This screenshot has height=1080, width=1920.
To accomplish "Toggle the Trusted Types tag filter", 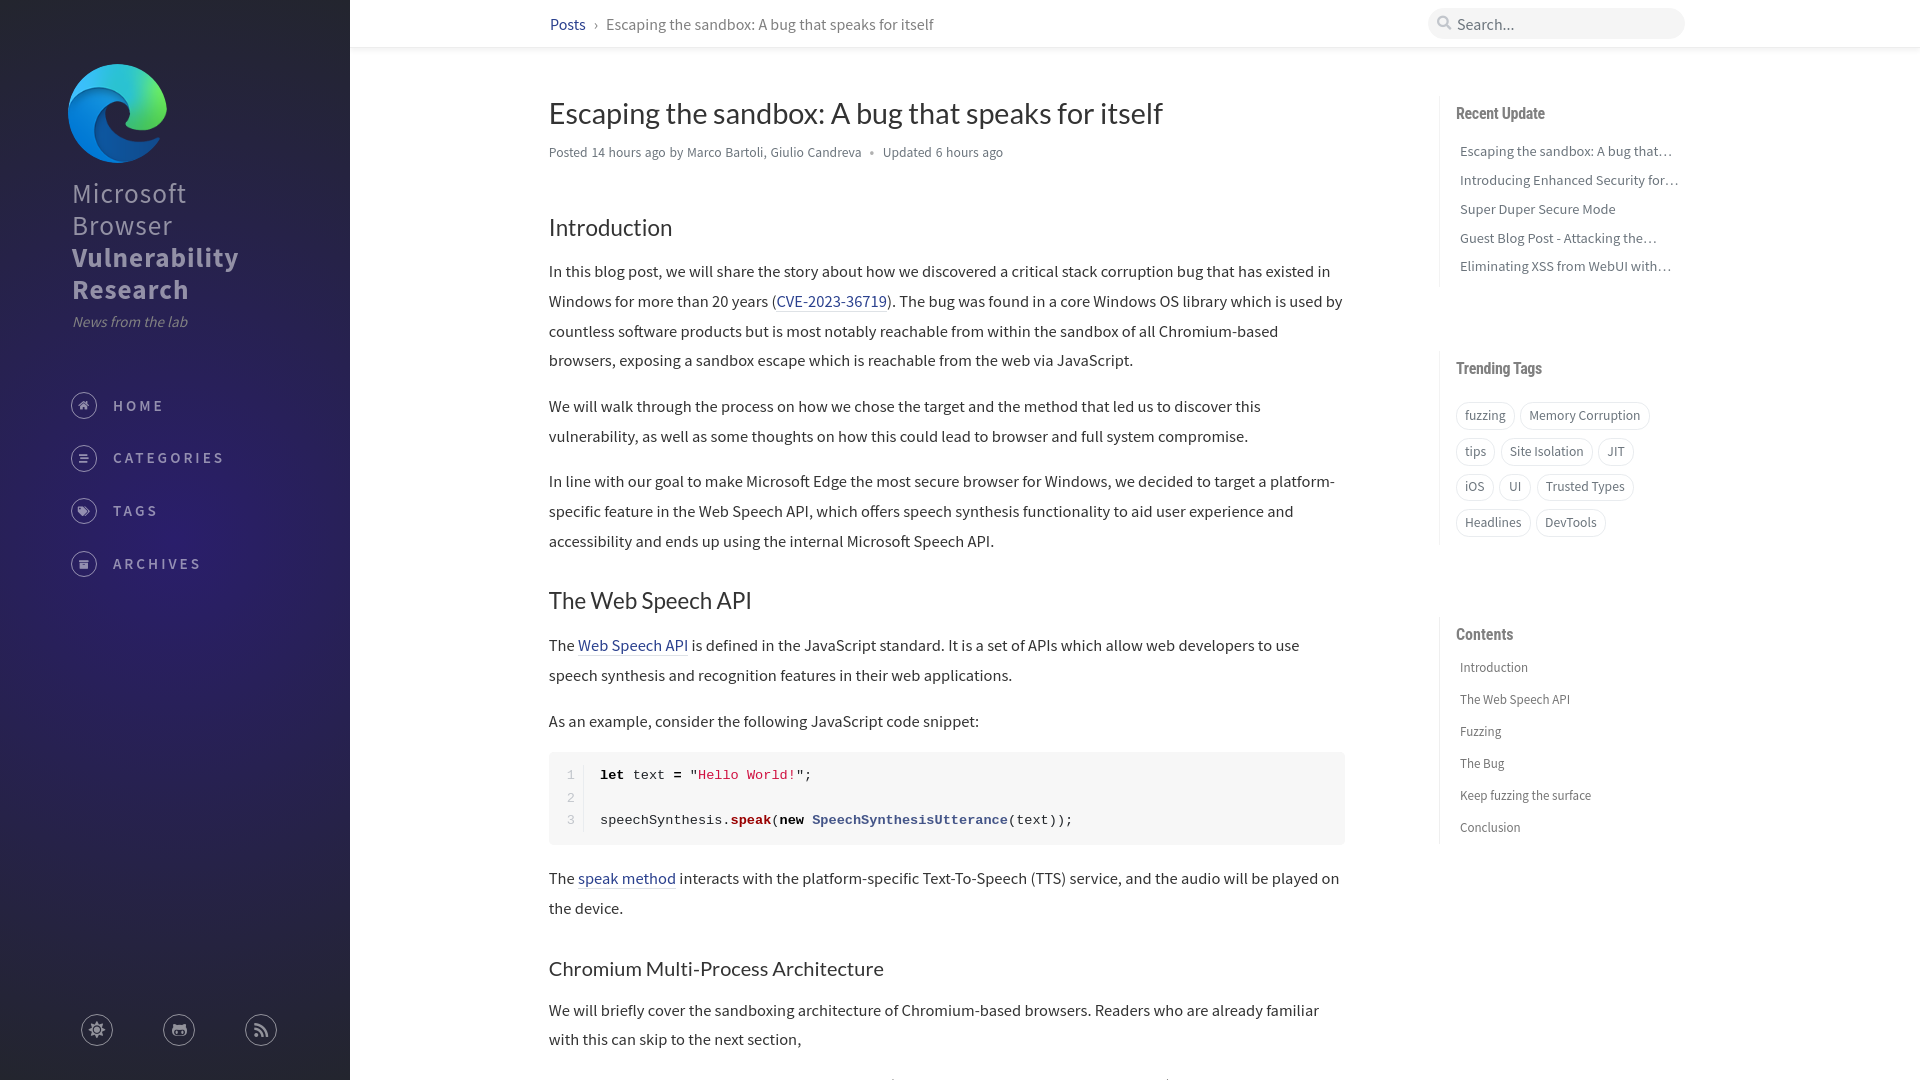I will click(1585, 487).
